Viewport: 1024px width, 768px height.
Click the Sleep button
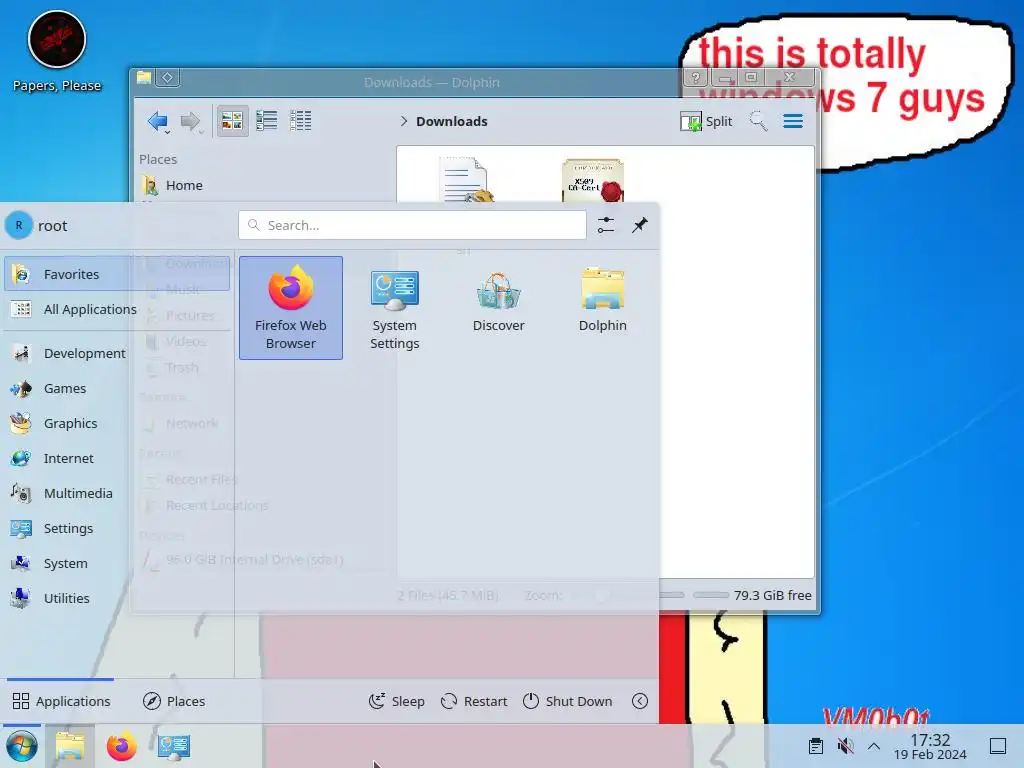(x=396, y=701)
